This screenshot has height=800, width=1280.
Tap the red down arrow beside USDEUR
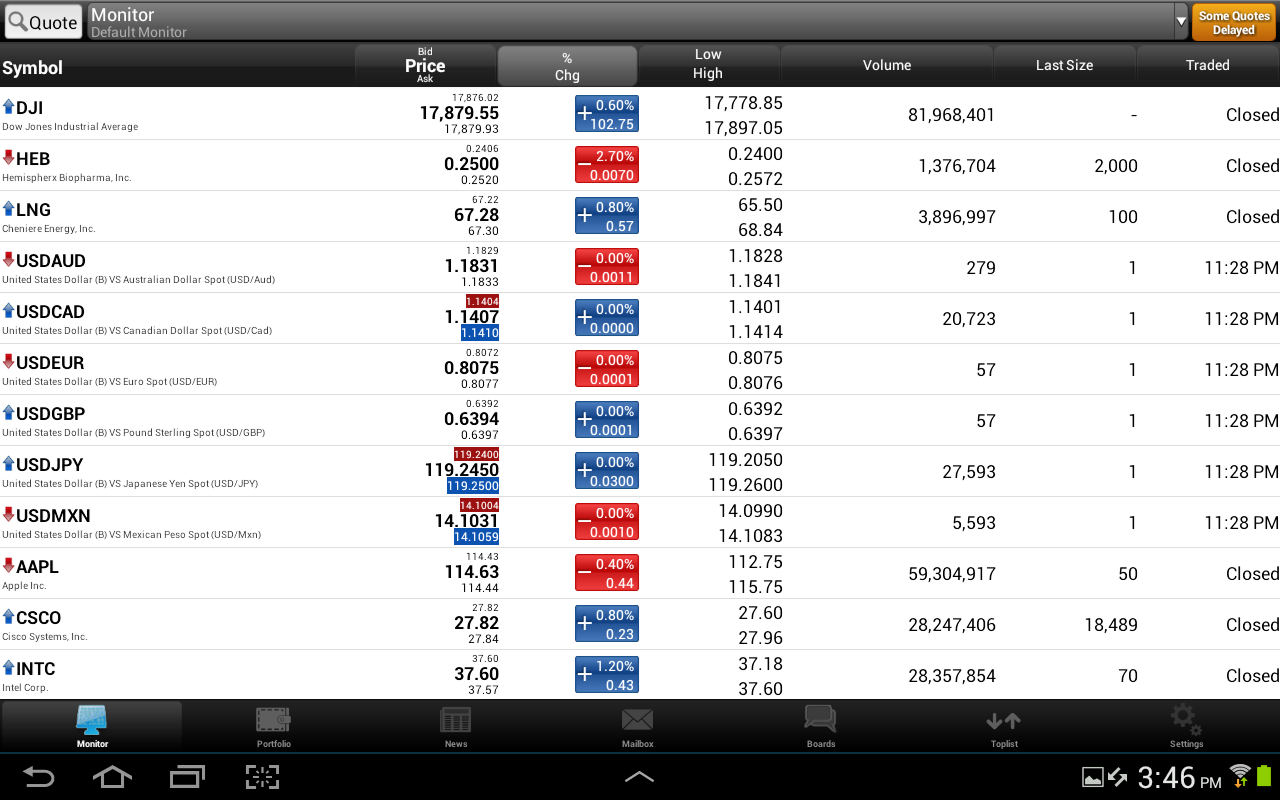pyautogui.click(x=8, y=361)
